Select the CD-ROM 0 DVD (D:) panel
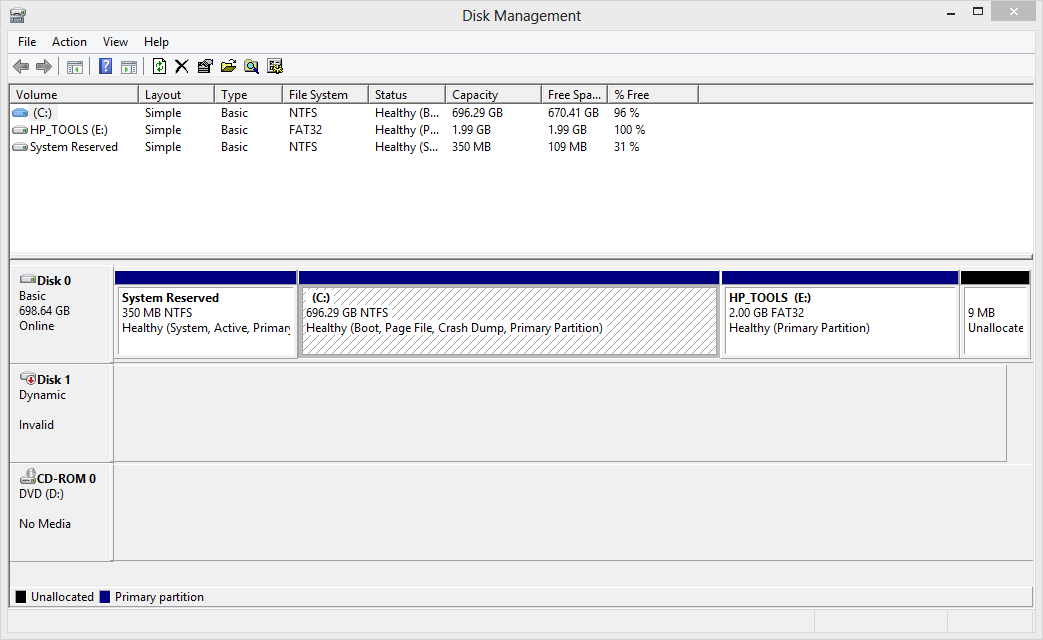 tap(61, 512)
